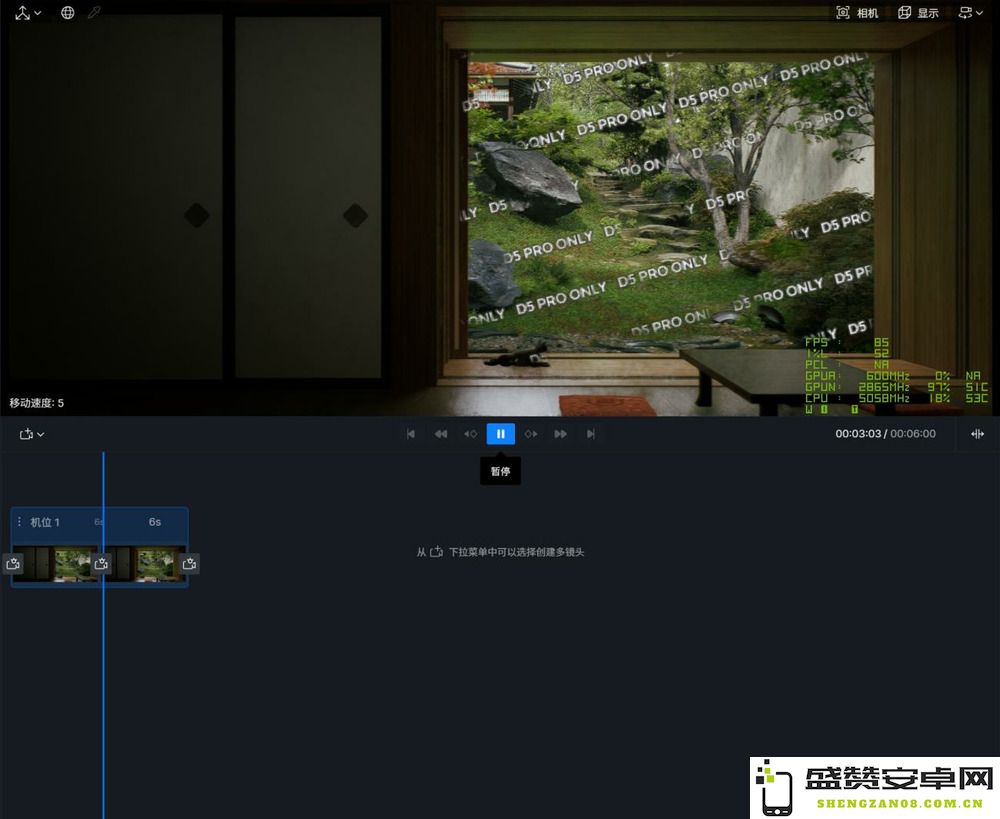
Task: Expand the top-right view options dropdown
Action: point(971,13)
